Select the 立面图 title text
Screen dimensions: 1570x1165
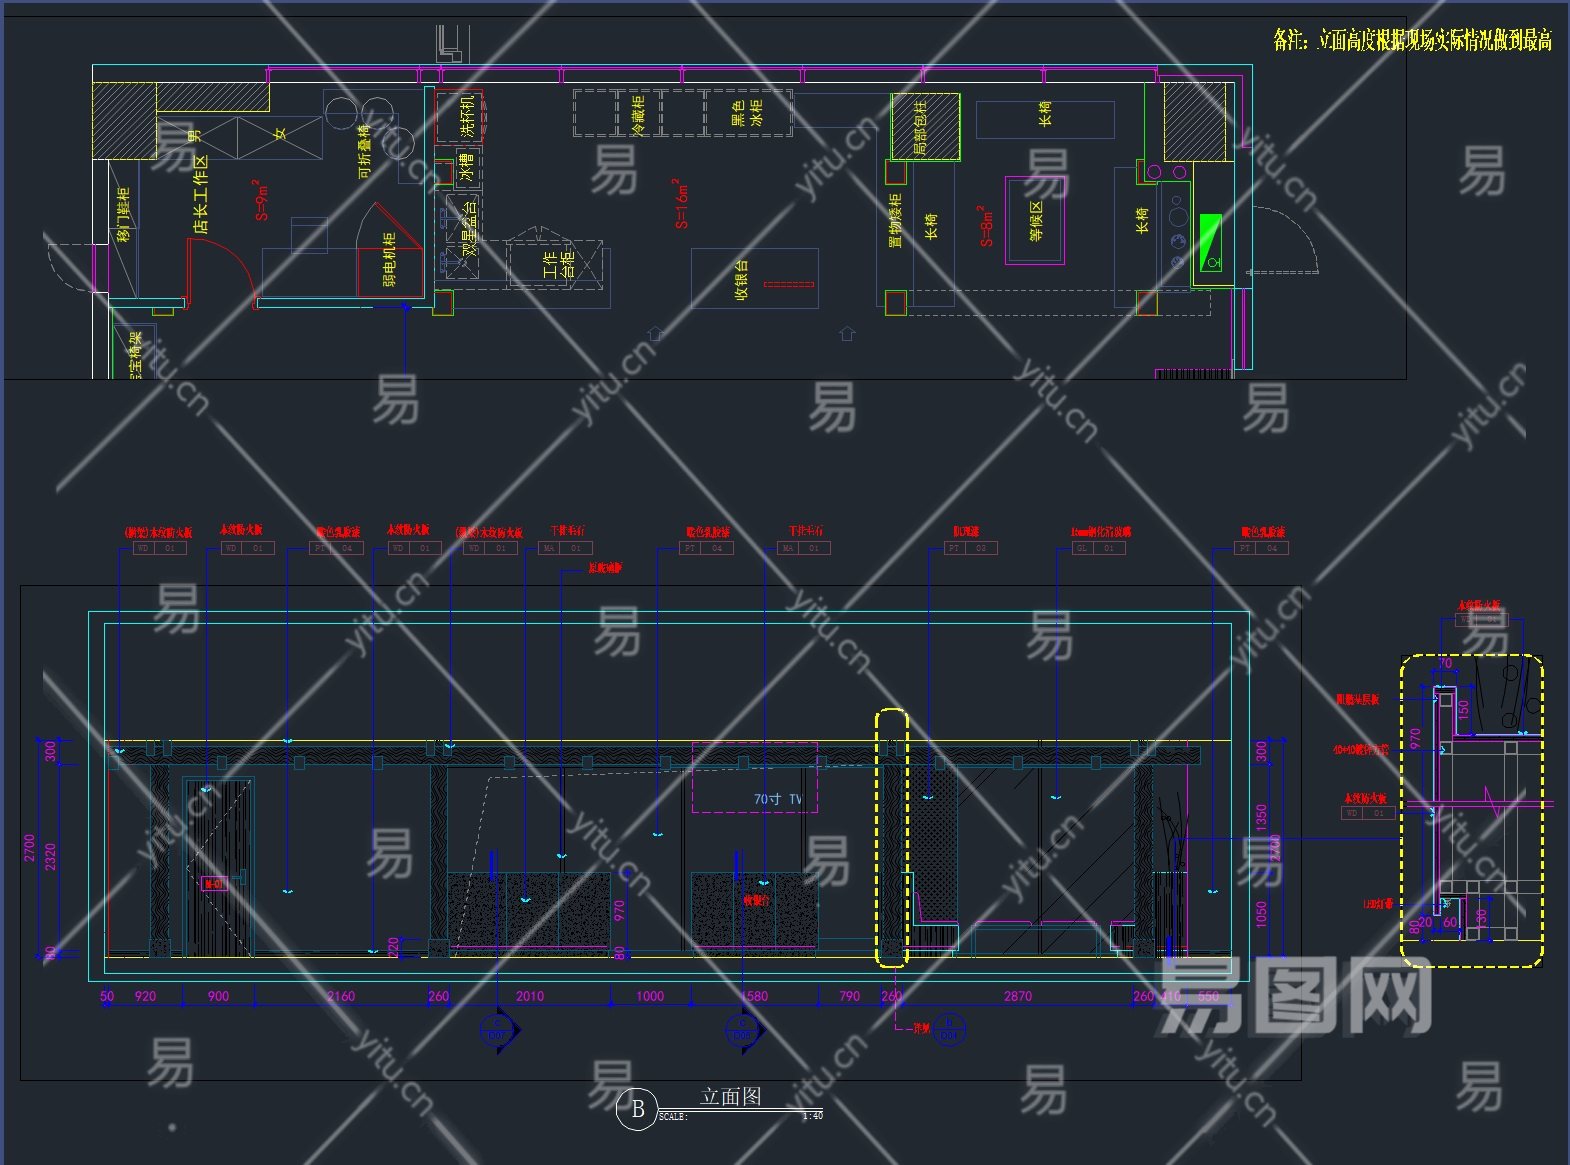click(730, 1096)
